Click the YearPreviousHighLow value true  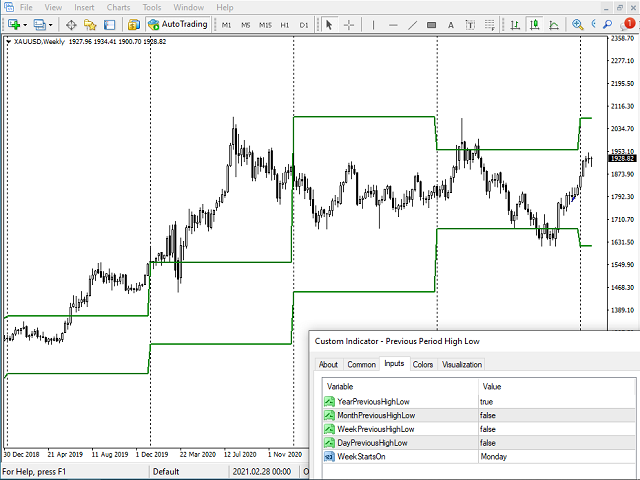click(487, 402)
